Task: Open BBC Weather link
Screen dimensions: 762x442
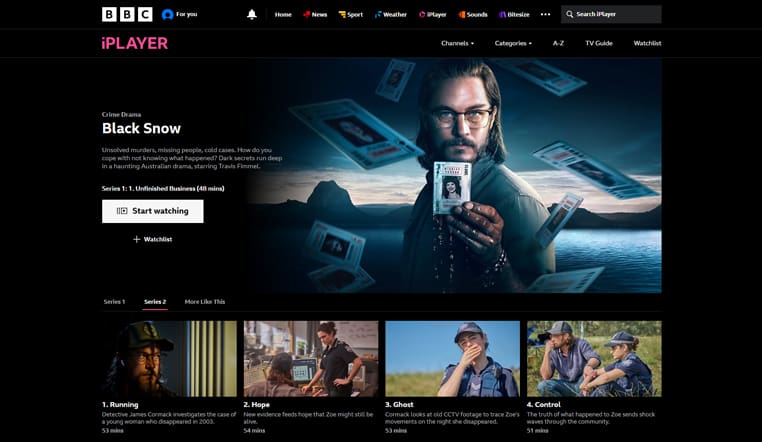Action: coord(390,15)
